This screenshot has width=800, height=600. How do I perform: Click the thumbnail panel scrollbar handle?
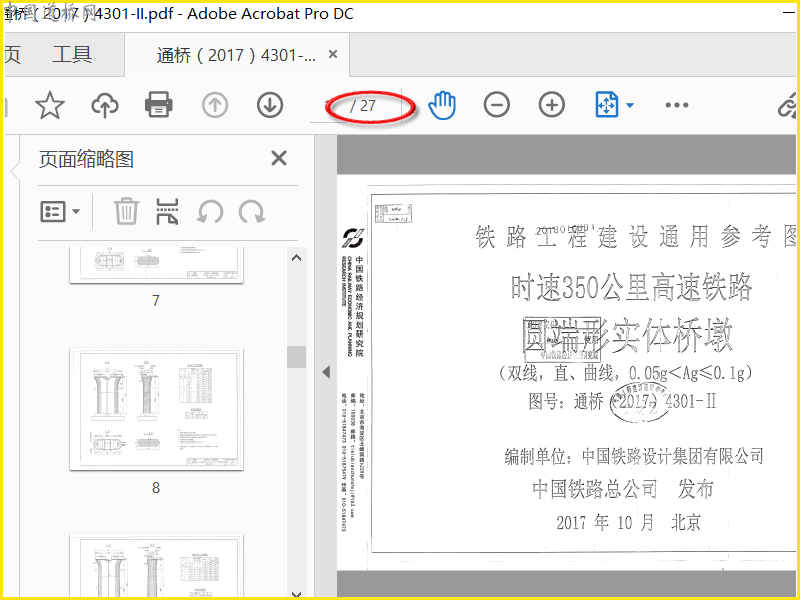pos(296,357)
